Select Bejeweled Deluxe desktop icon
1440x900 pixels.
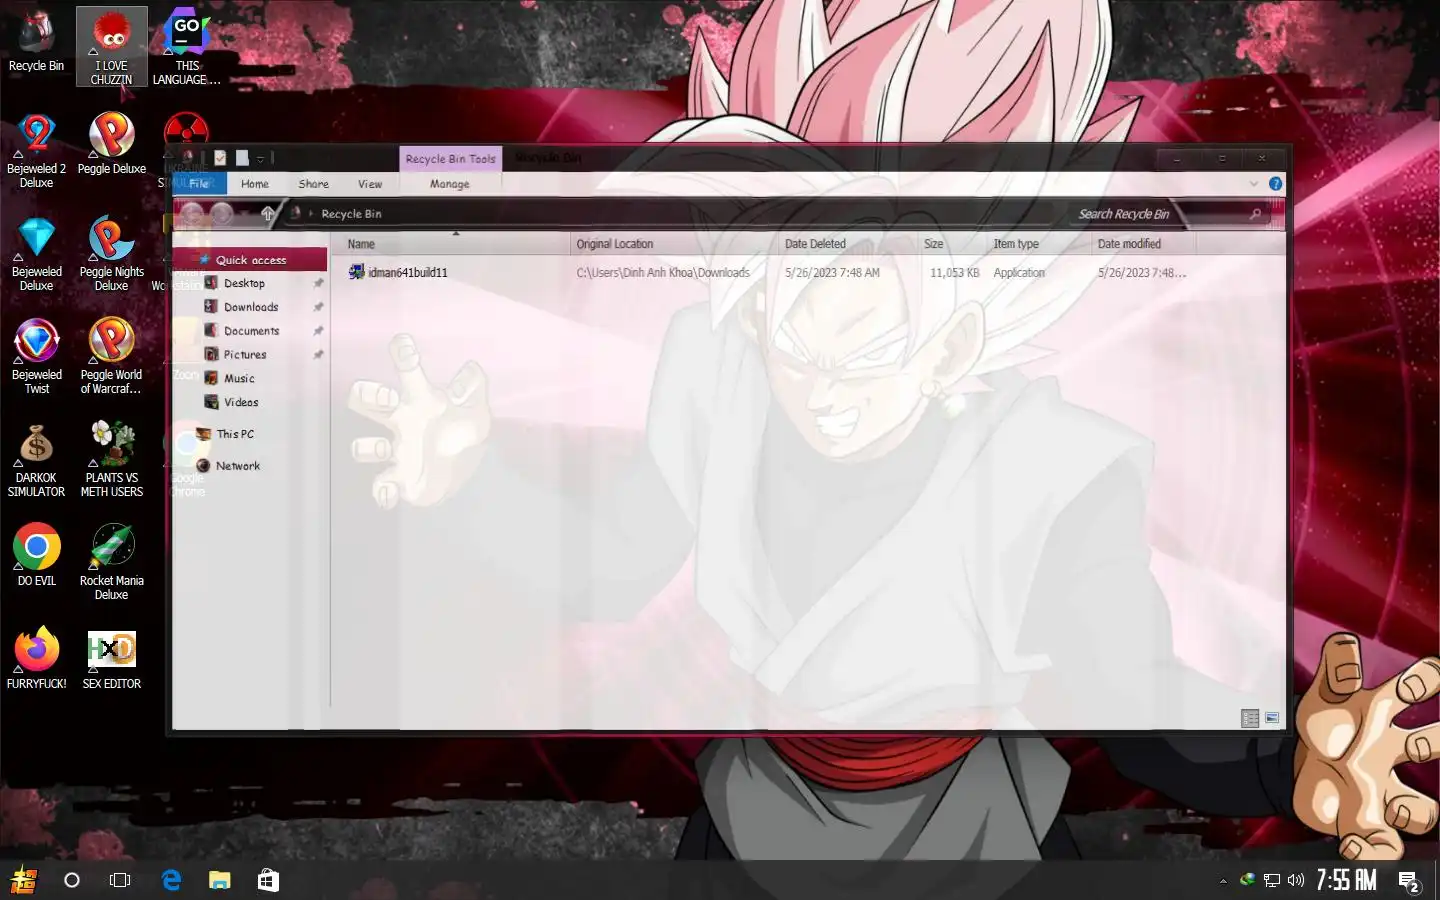[36, 253]
